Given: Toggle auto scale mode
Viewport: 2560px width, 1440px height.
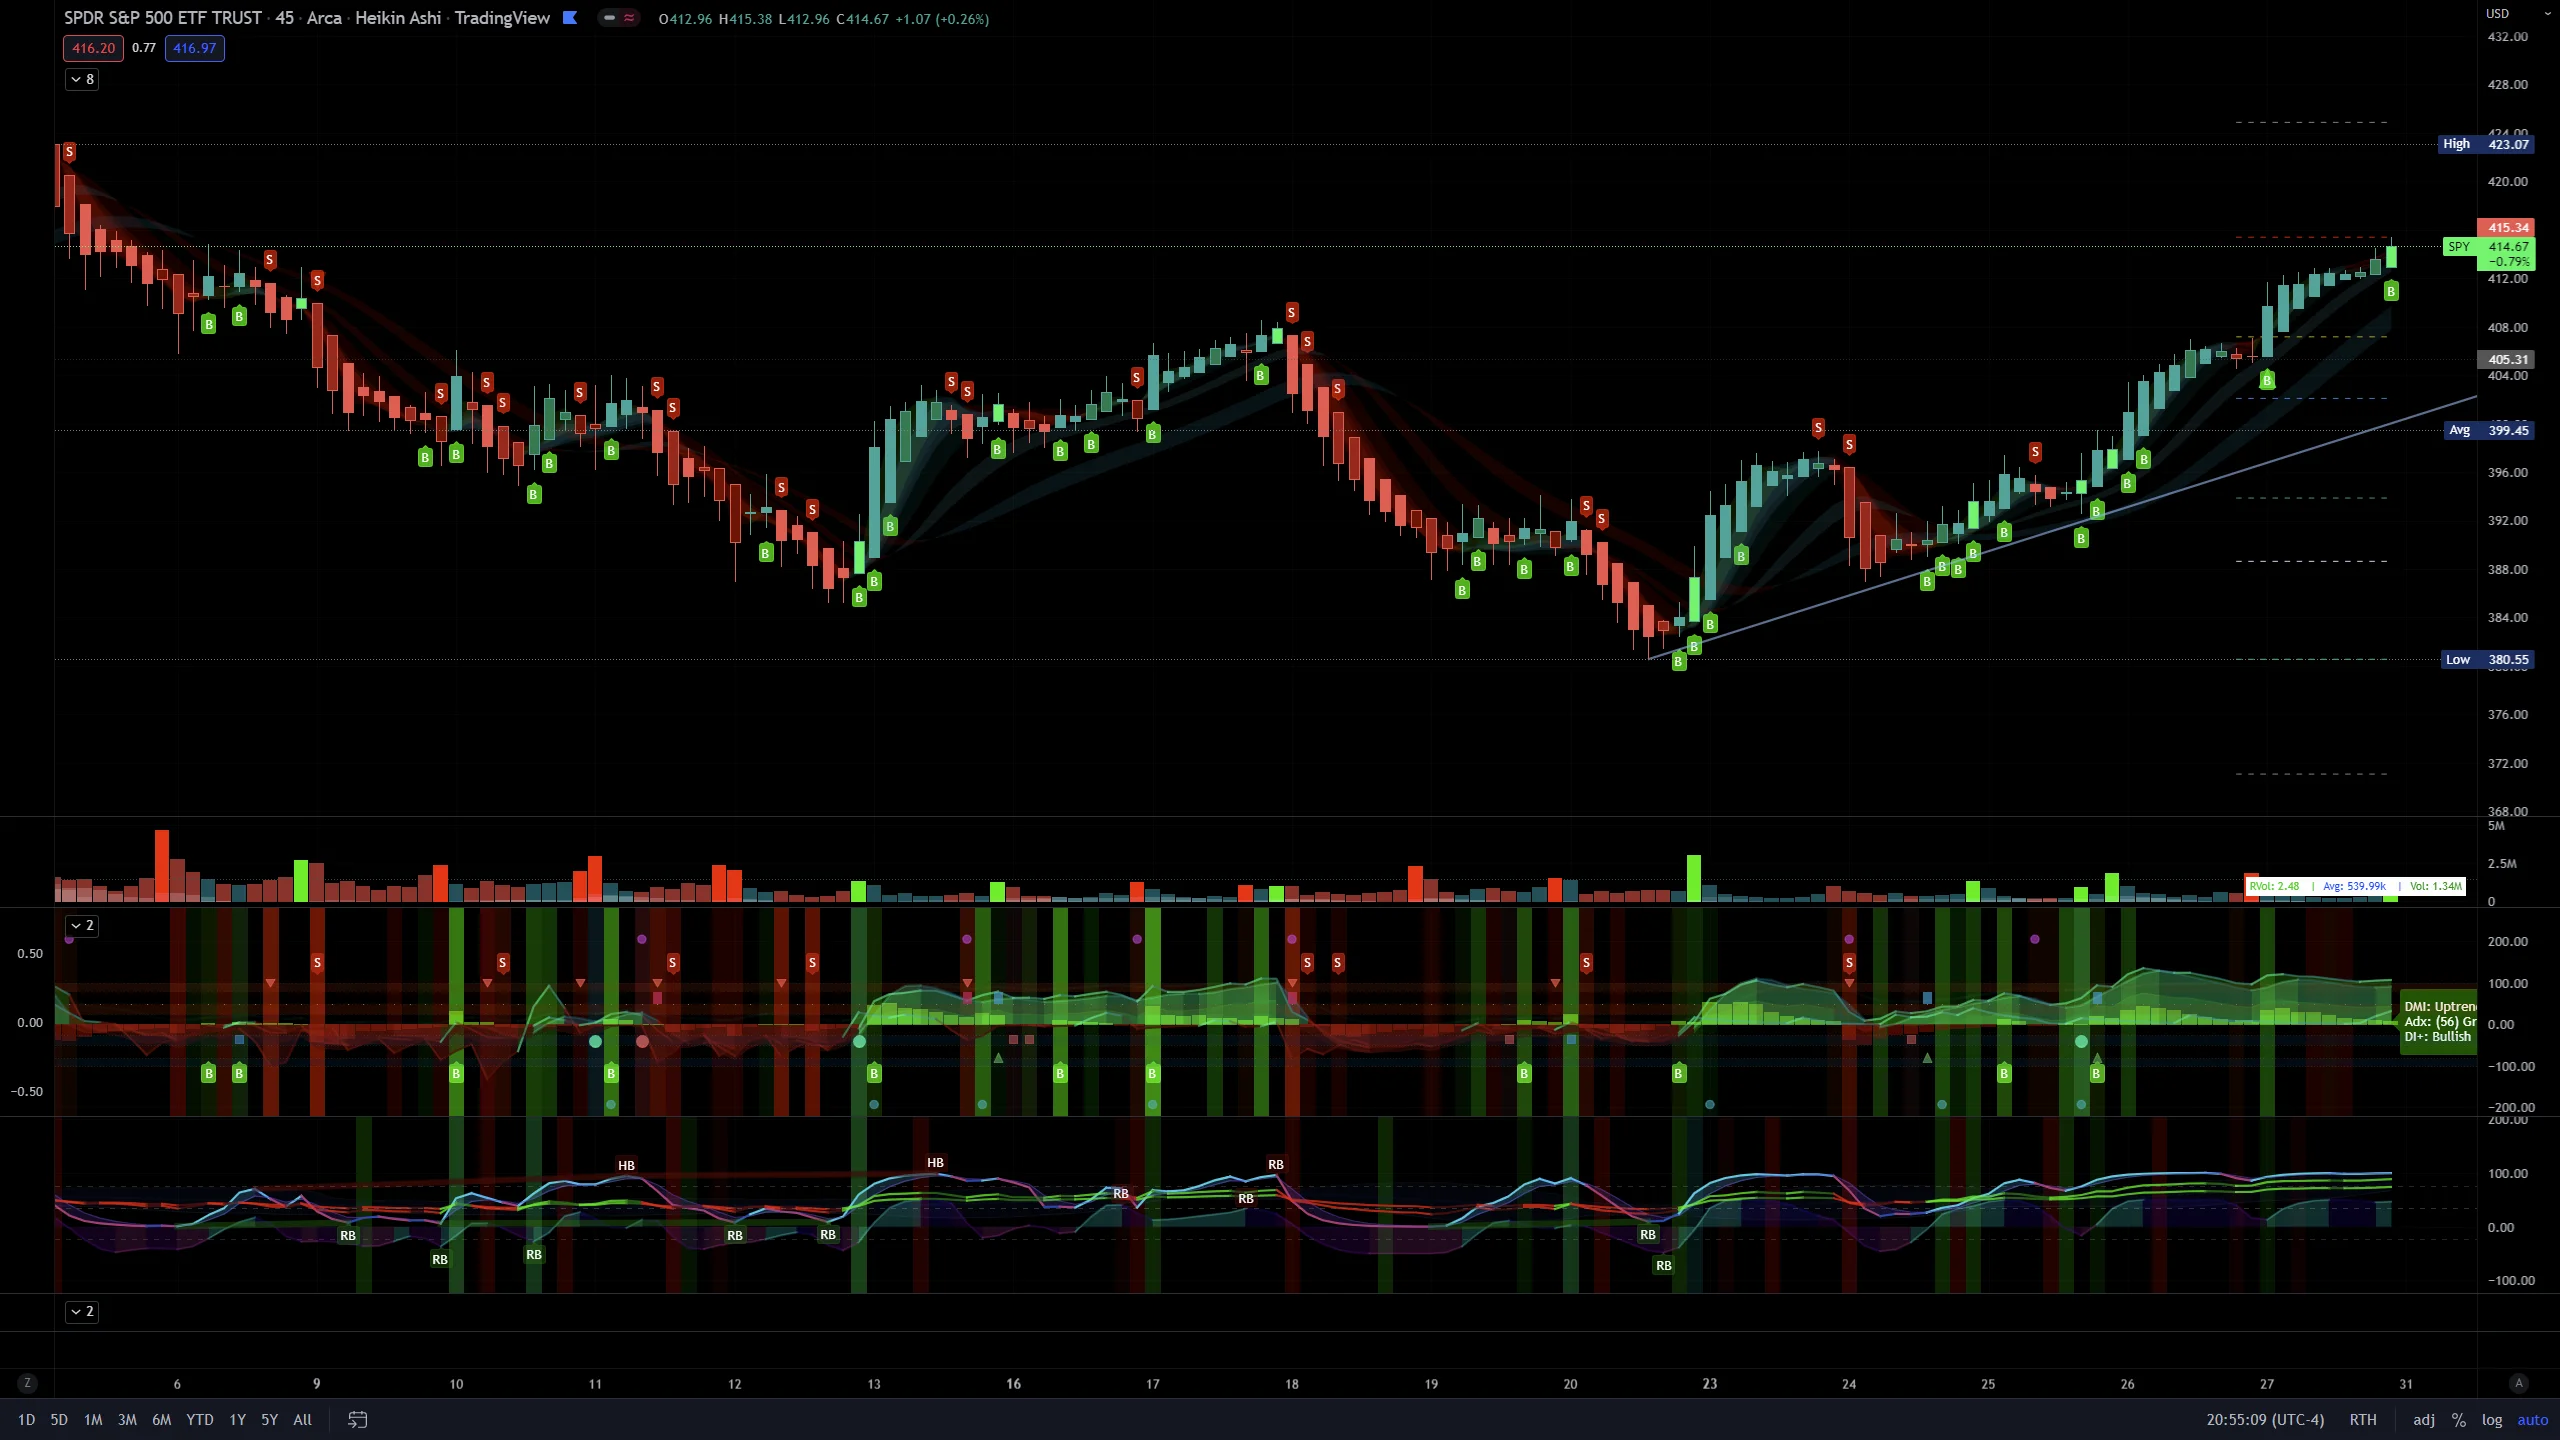Looking at the screenshot, I should click(x=2532, y=1420).
